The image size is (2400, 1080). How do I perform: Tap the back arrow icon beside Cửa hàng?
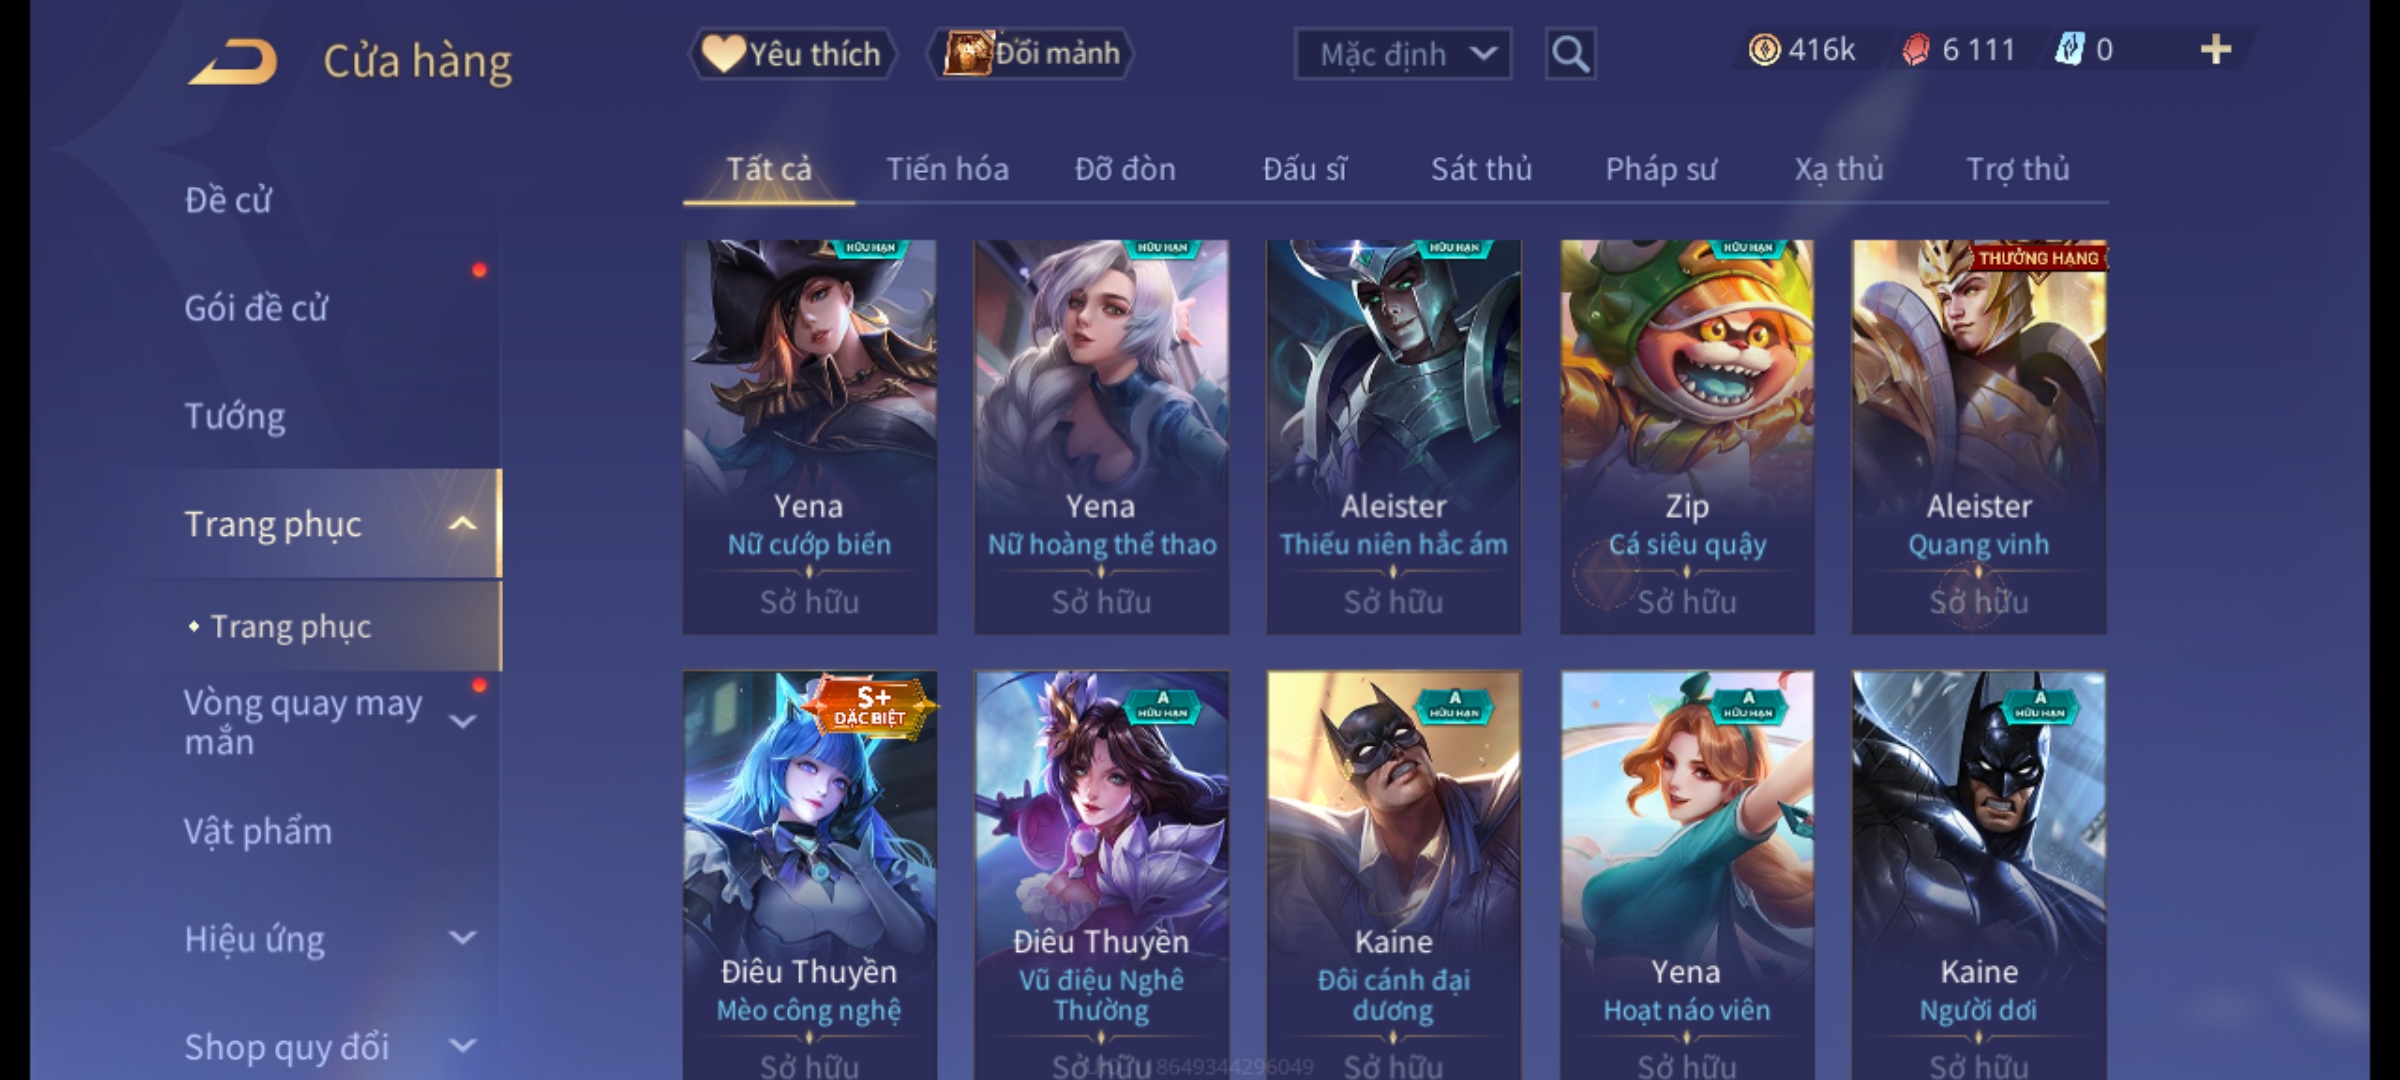(232, 62)
